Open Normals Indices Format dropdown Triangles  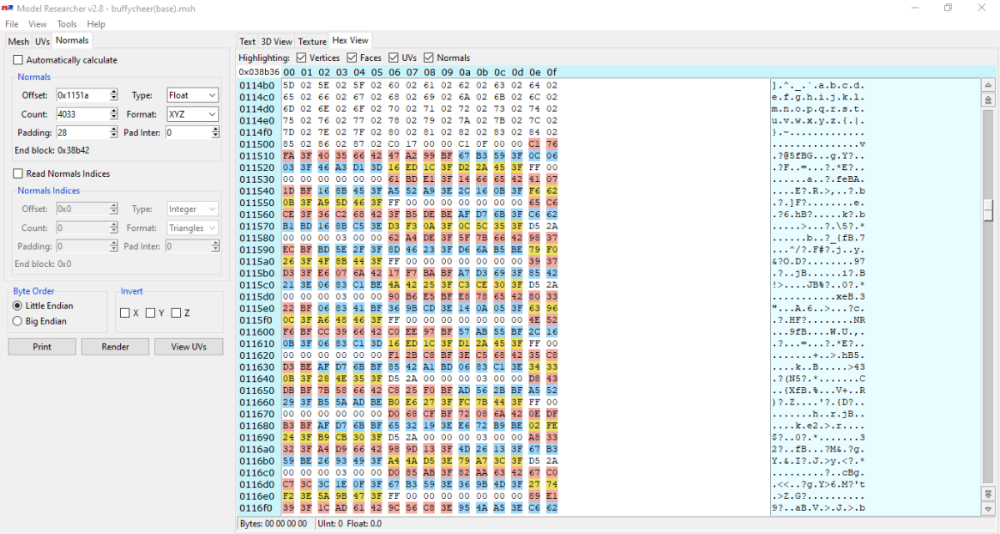point(192,228)
